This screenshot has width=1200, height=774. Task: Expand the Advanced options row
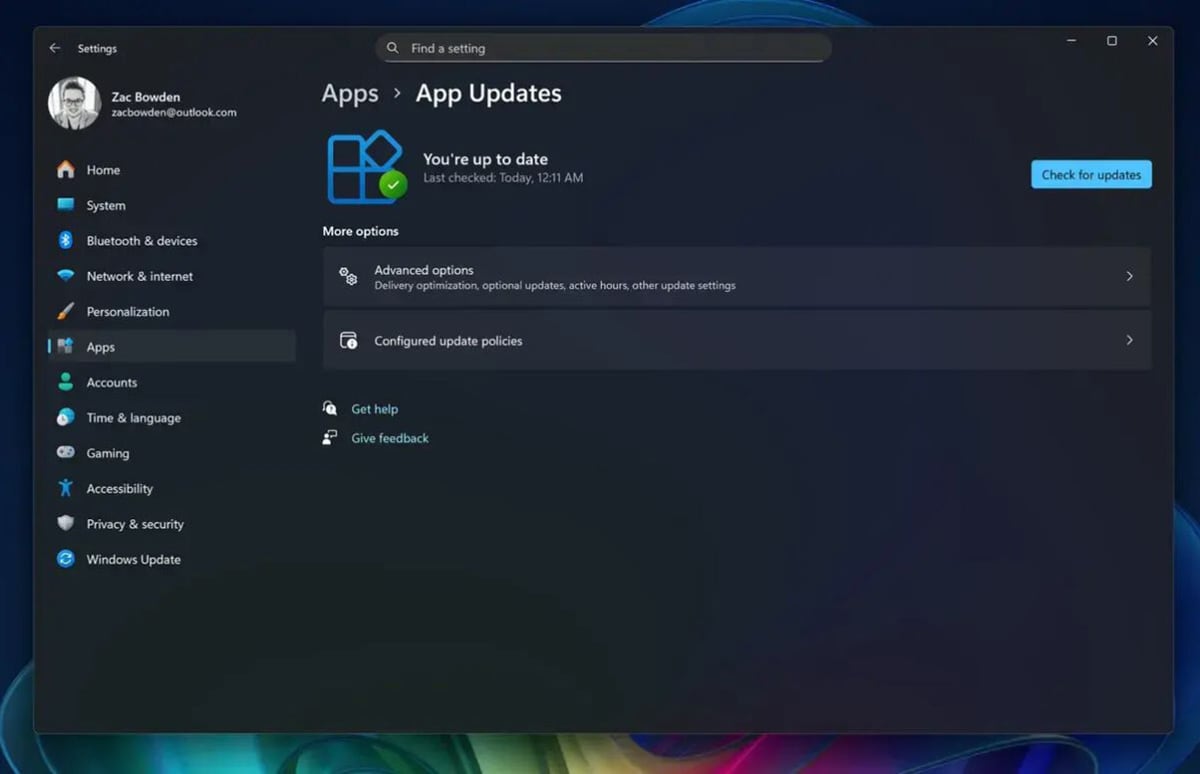pyautogui.click(x=737, y=276)
